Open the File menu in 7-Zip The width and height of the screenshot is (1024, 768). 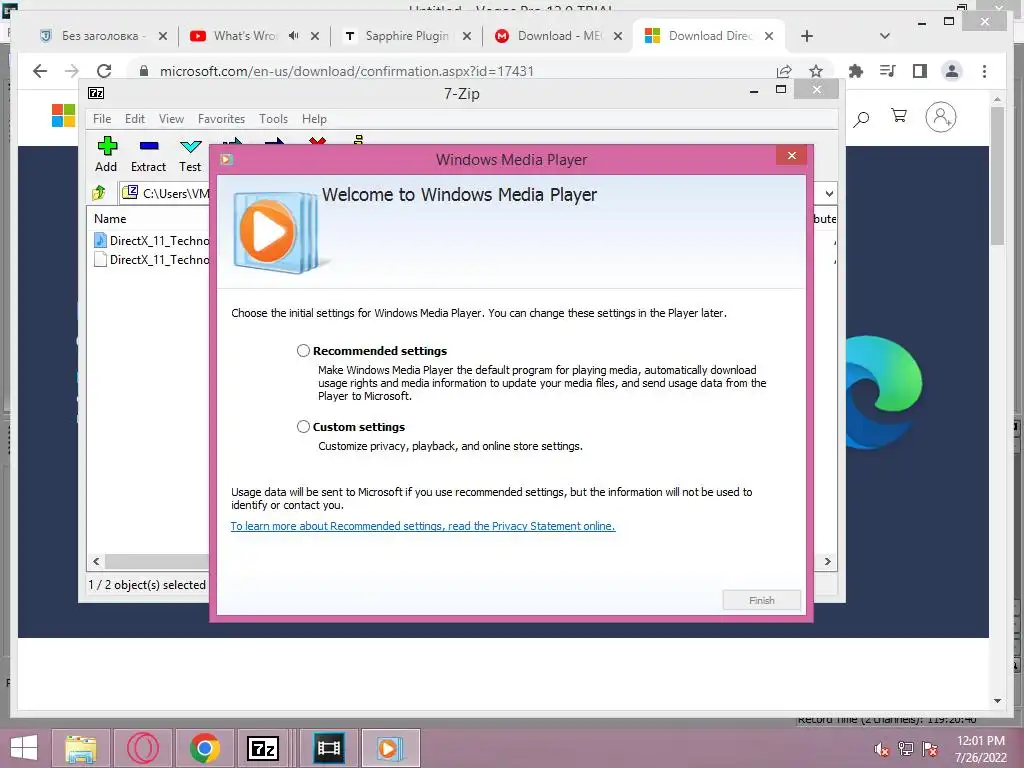[102, 119]
